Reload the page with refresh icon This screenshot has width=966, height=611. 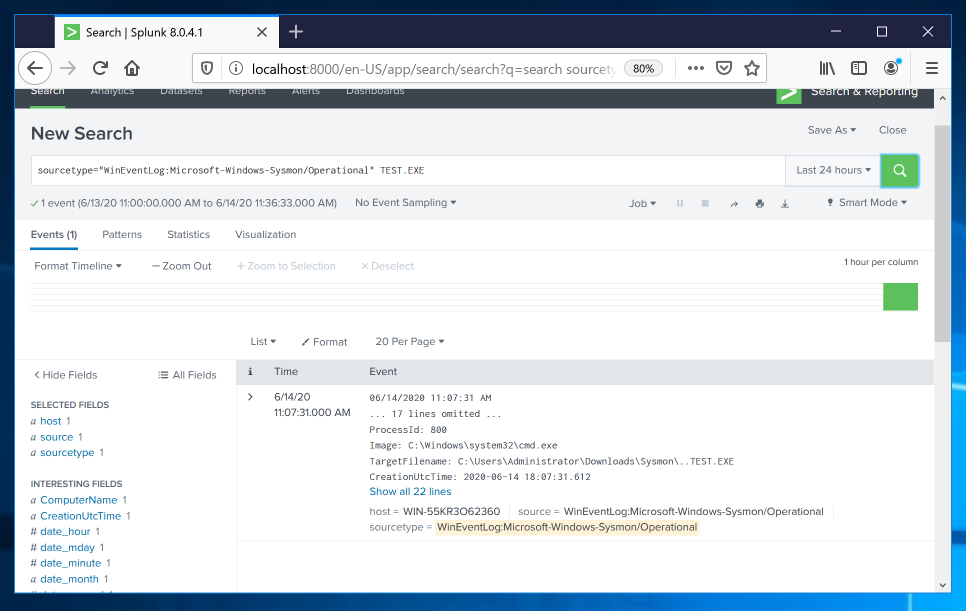(x=100, y=68)
